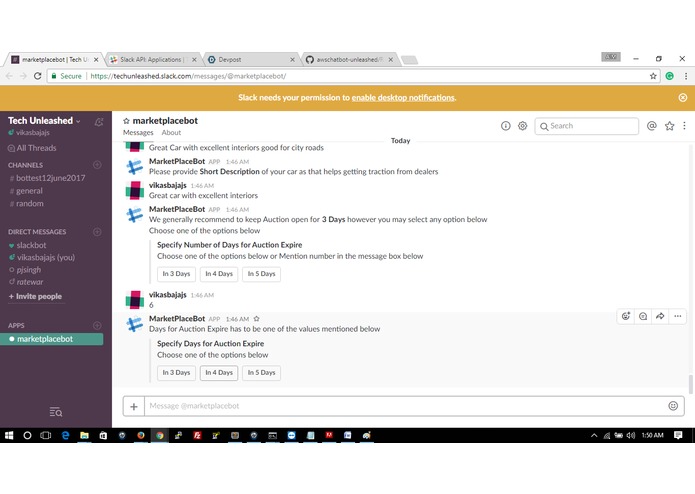Click enable desktop notifications link
The height and width of the screenshot is (494, 695).
point(403,97)
